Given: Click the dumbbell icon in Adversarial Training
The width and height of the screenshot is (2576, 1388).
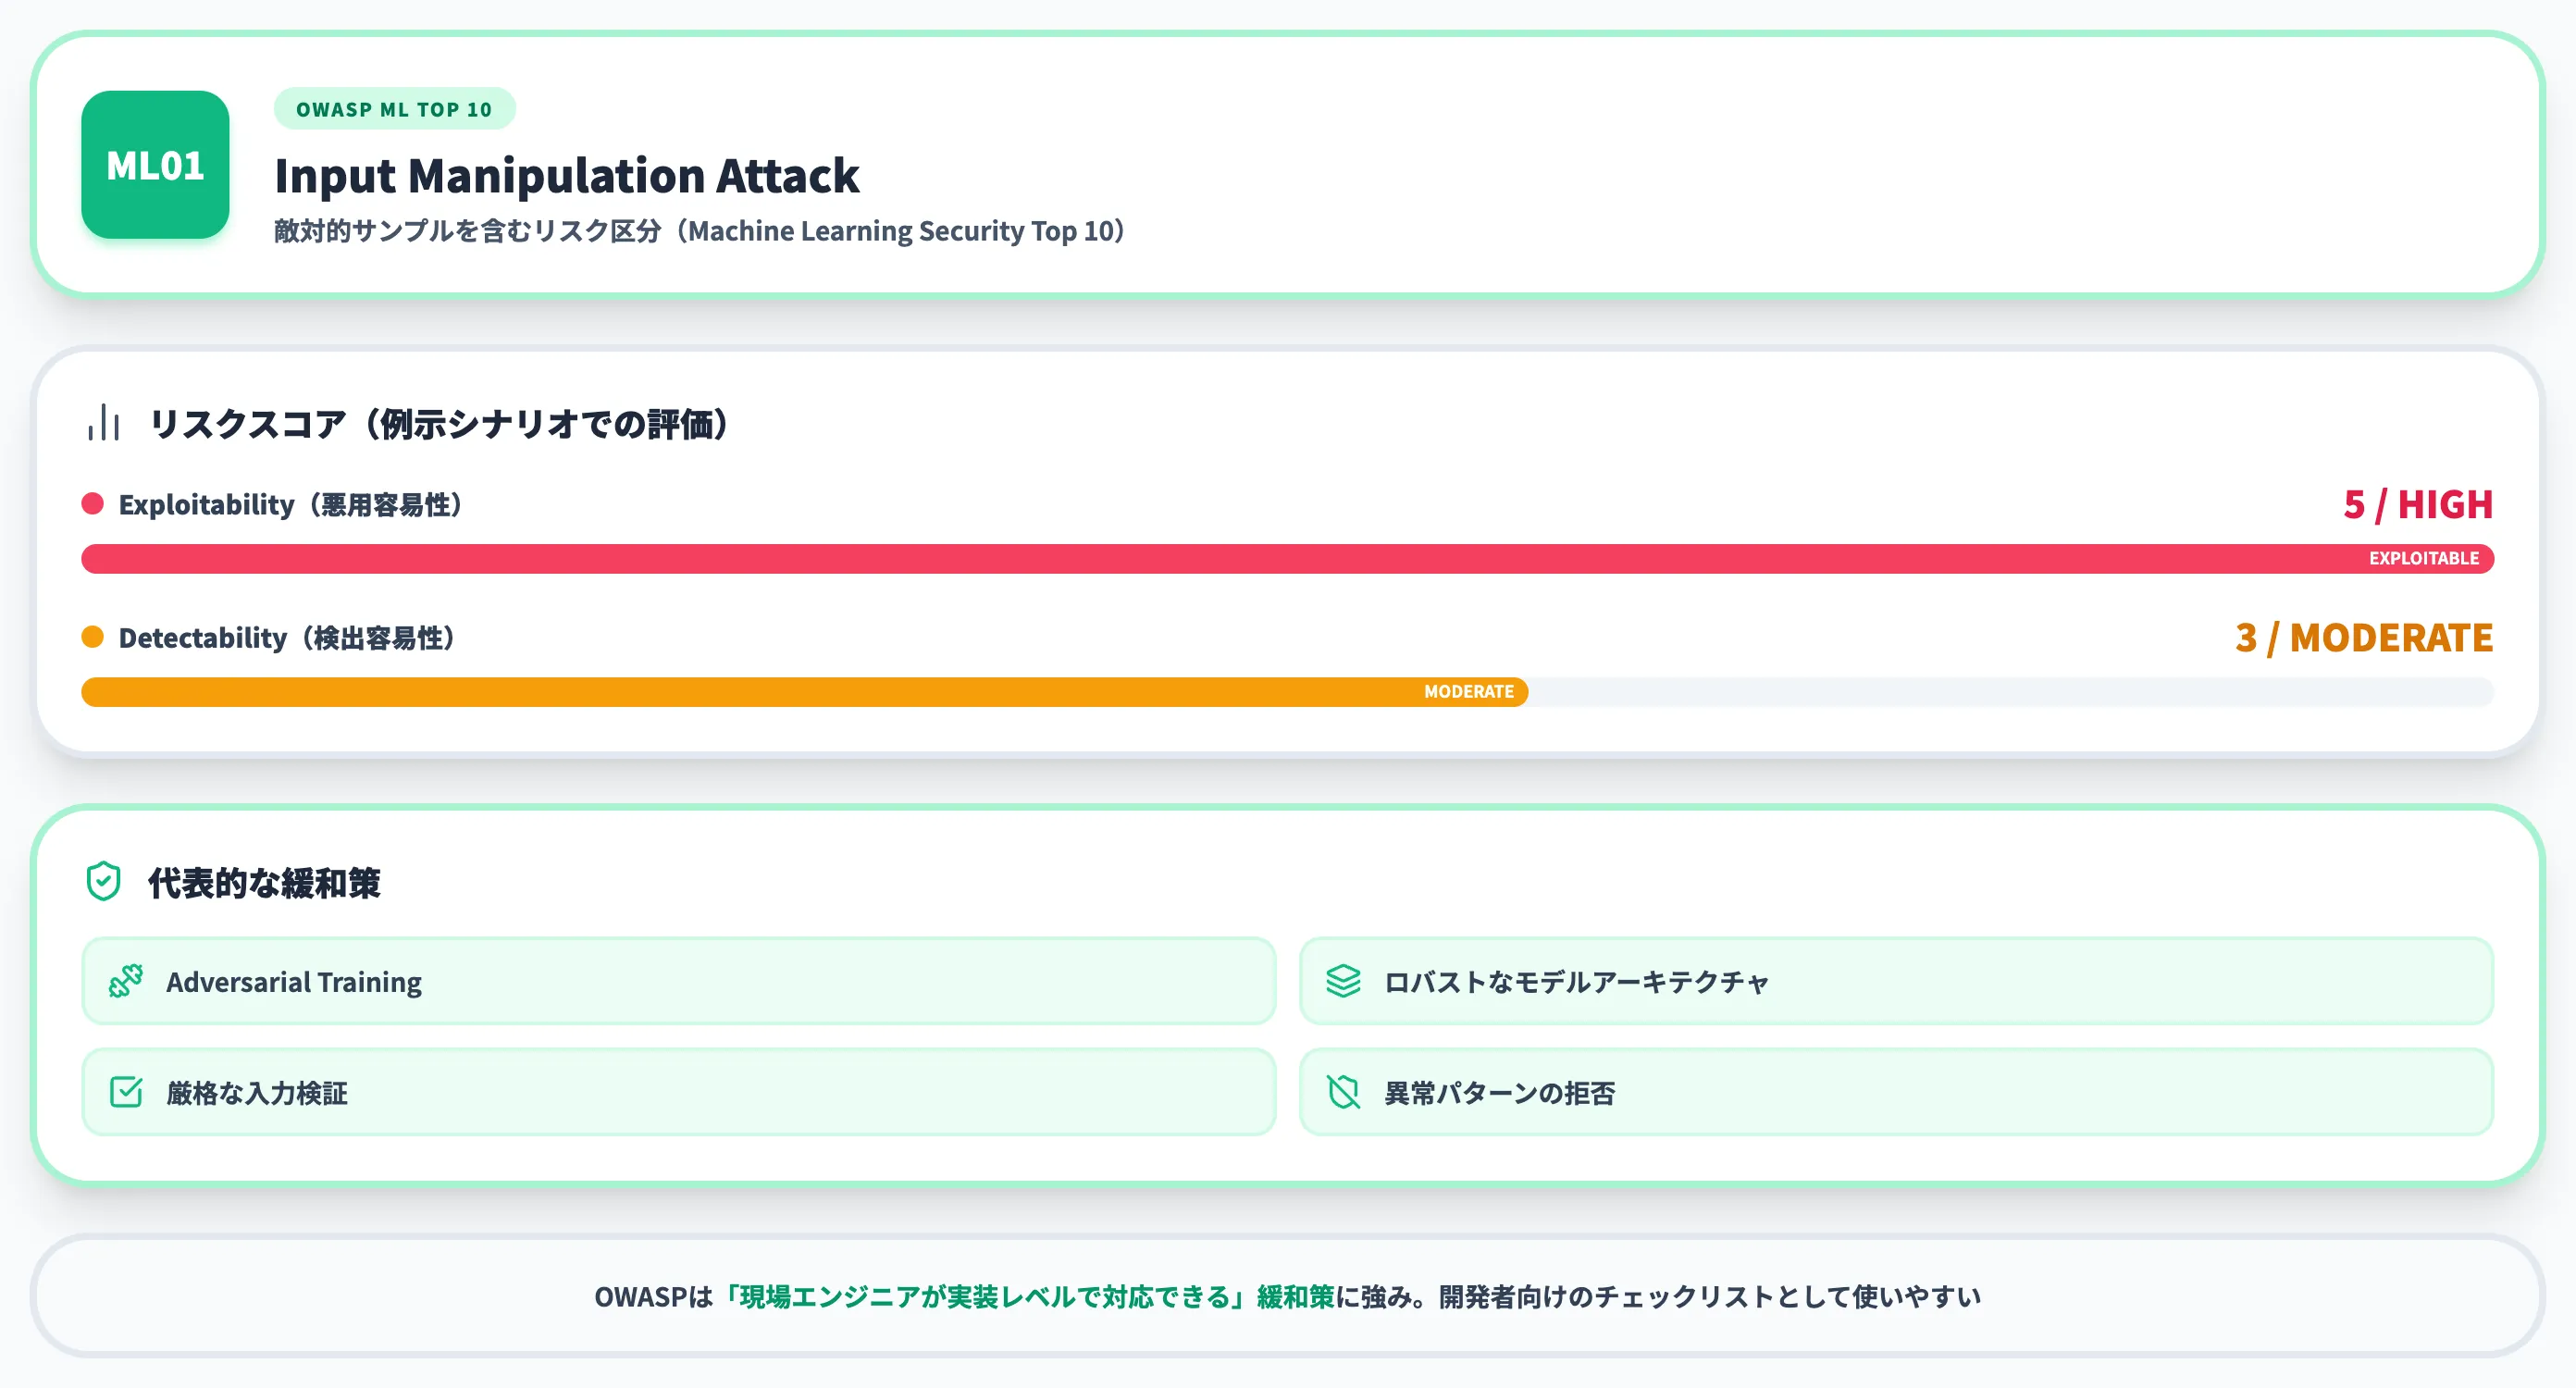Looking at the screenshot, I should coord(126,981).
